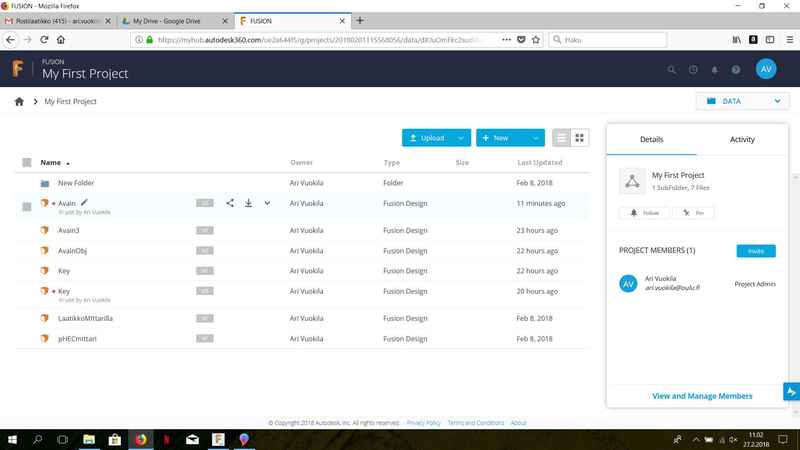Screen dimensions: 800x450
Task: Open the Upload dropdown arrow
Action: click(461, 138)
